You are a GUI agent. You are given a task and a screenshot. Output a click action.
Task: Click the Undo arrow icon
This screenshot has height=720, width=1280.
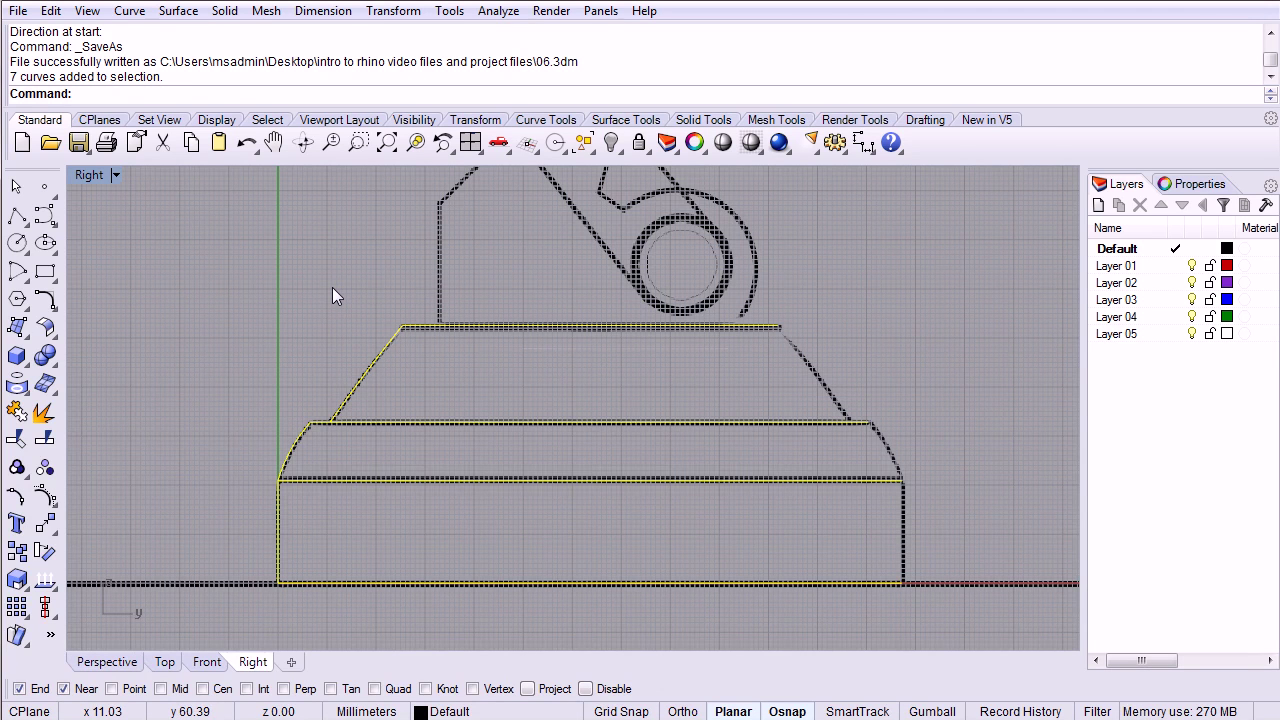tap(247, 143)
